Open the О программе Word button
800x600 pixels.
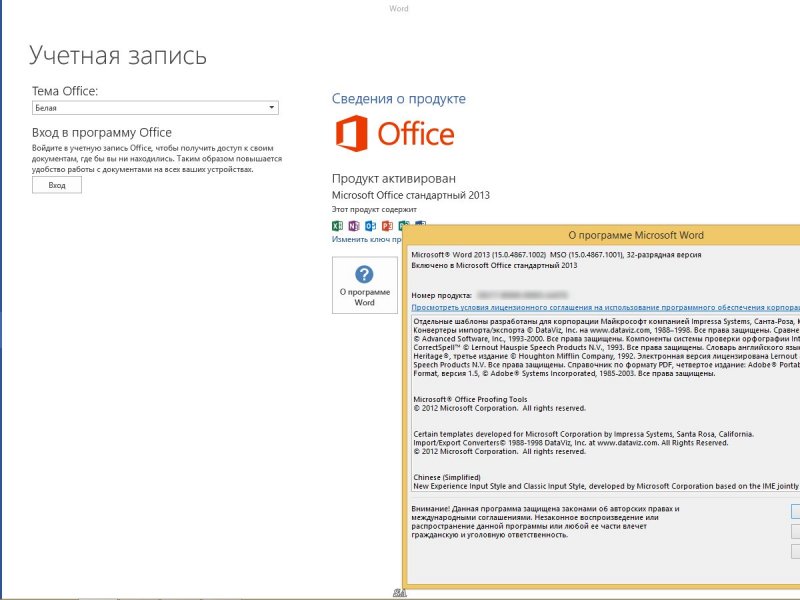click(x=364, y=285)
